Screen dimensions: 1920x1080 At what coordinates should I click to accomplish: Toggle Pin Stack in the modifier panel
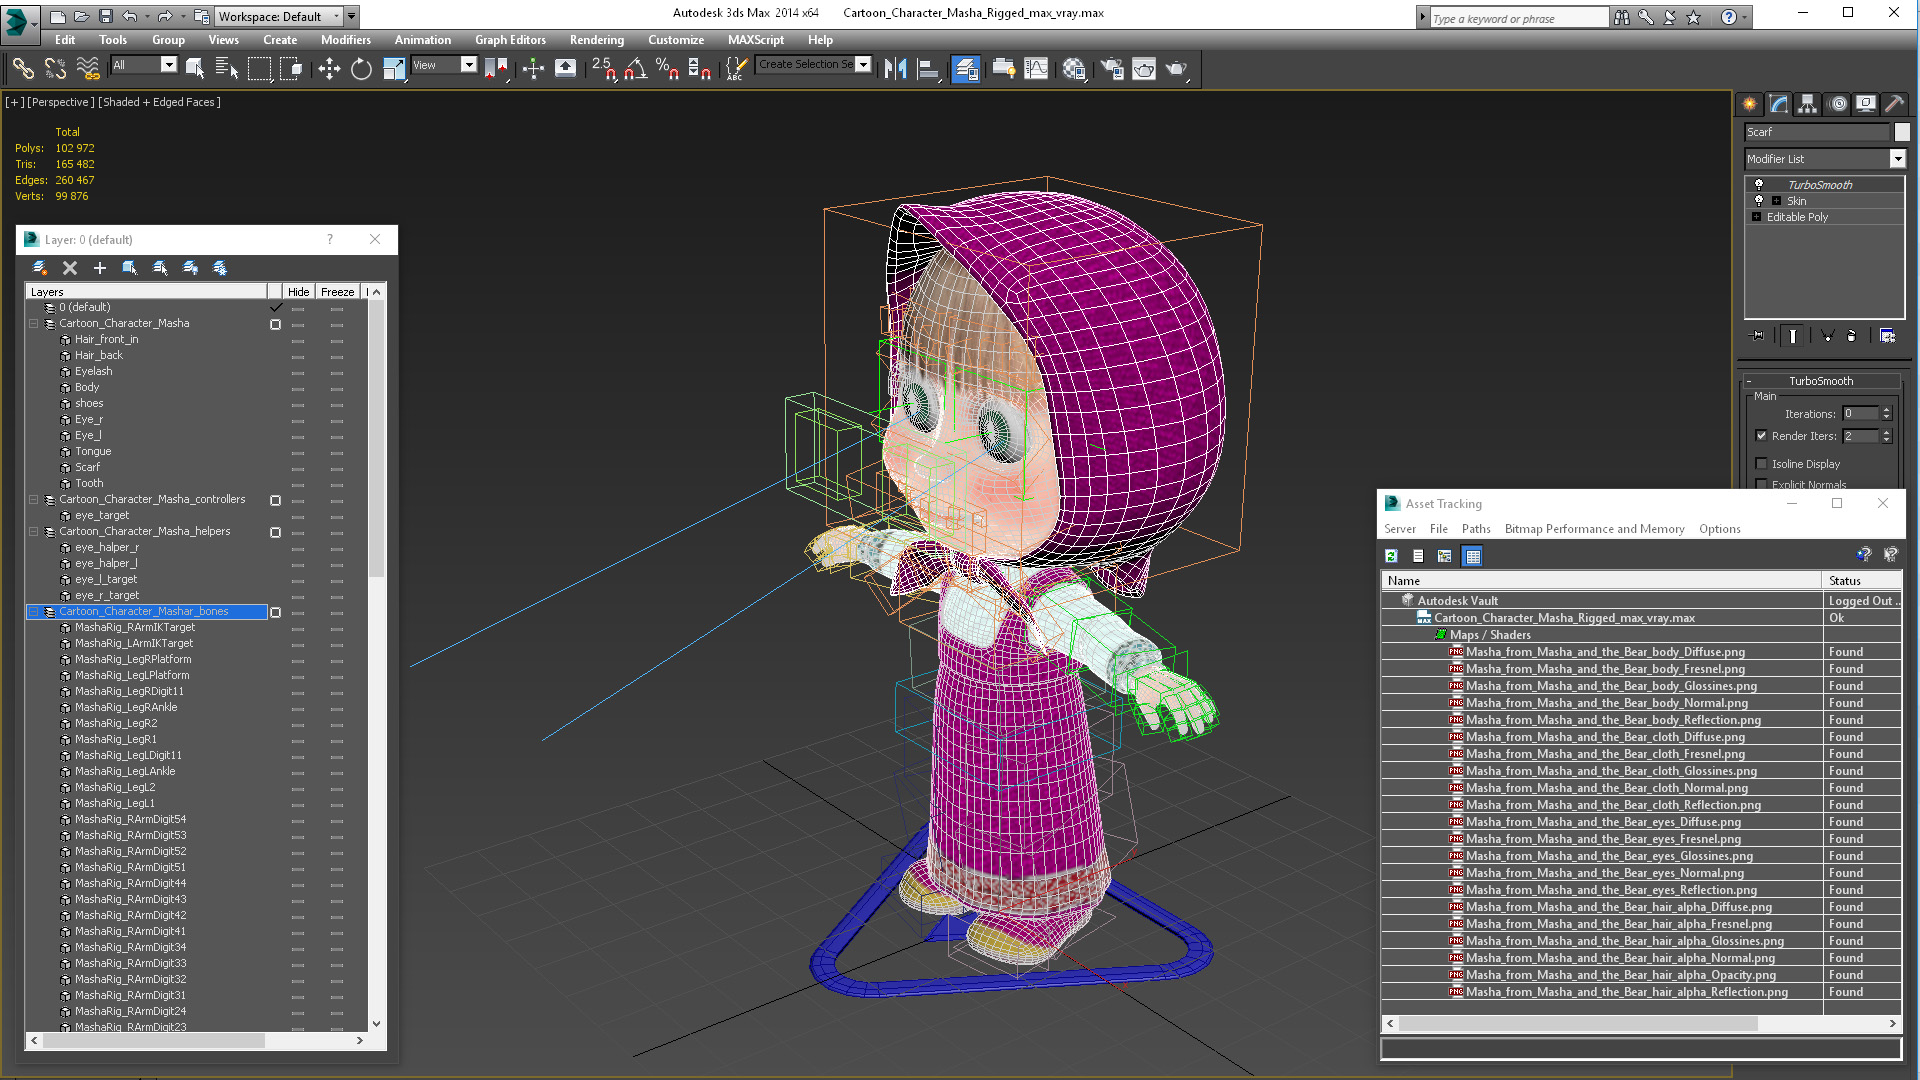tap(1759, 336)
